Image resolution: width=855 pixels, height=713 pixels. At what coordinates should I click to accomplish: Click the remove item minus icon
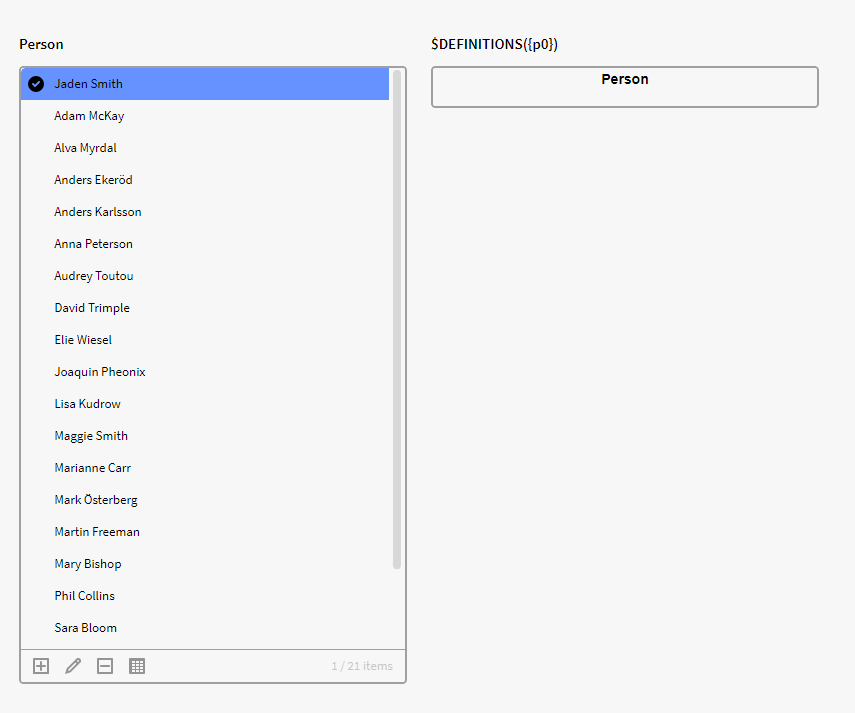(105, 666)
